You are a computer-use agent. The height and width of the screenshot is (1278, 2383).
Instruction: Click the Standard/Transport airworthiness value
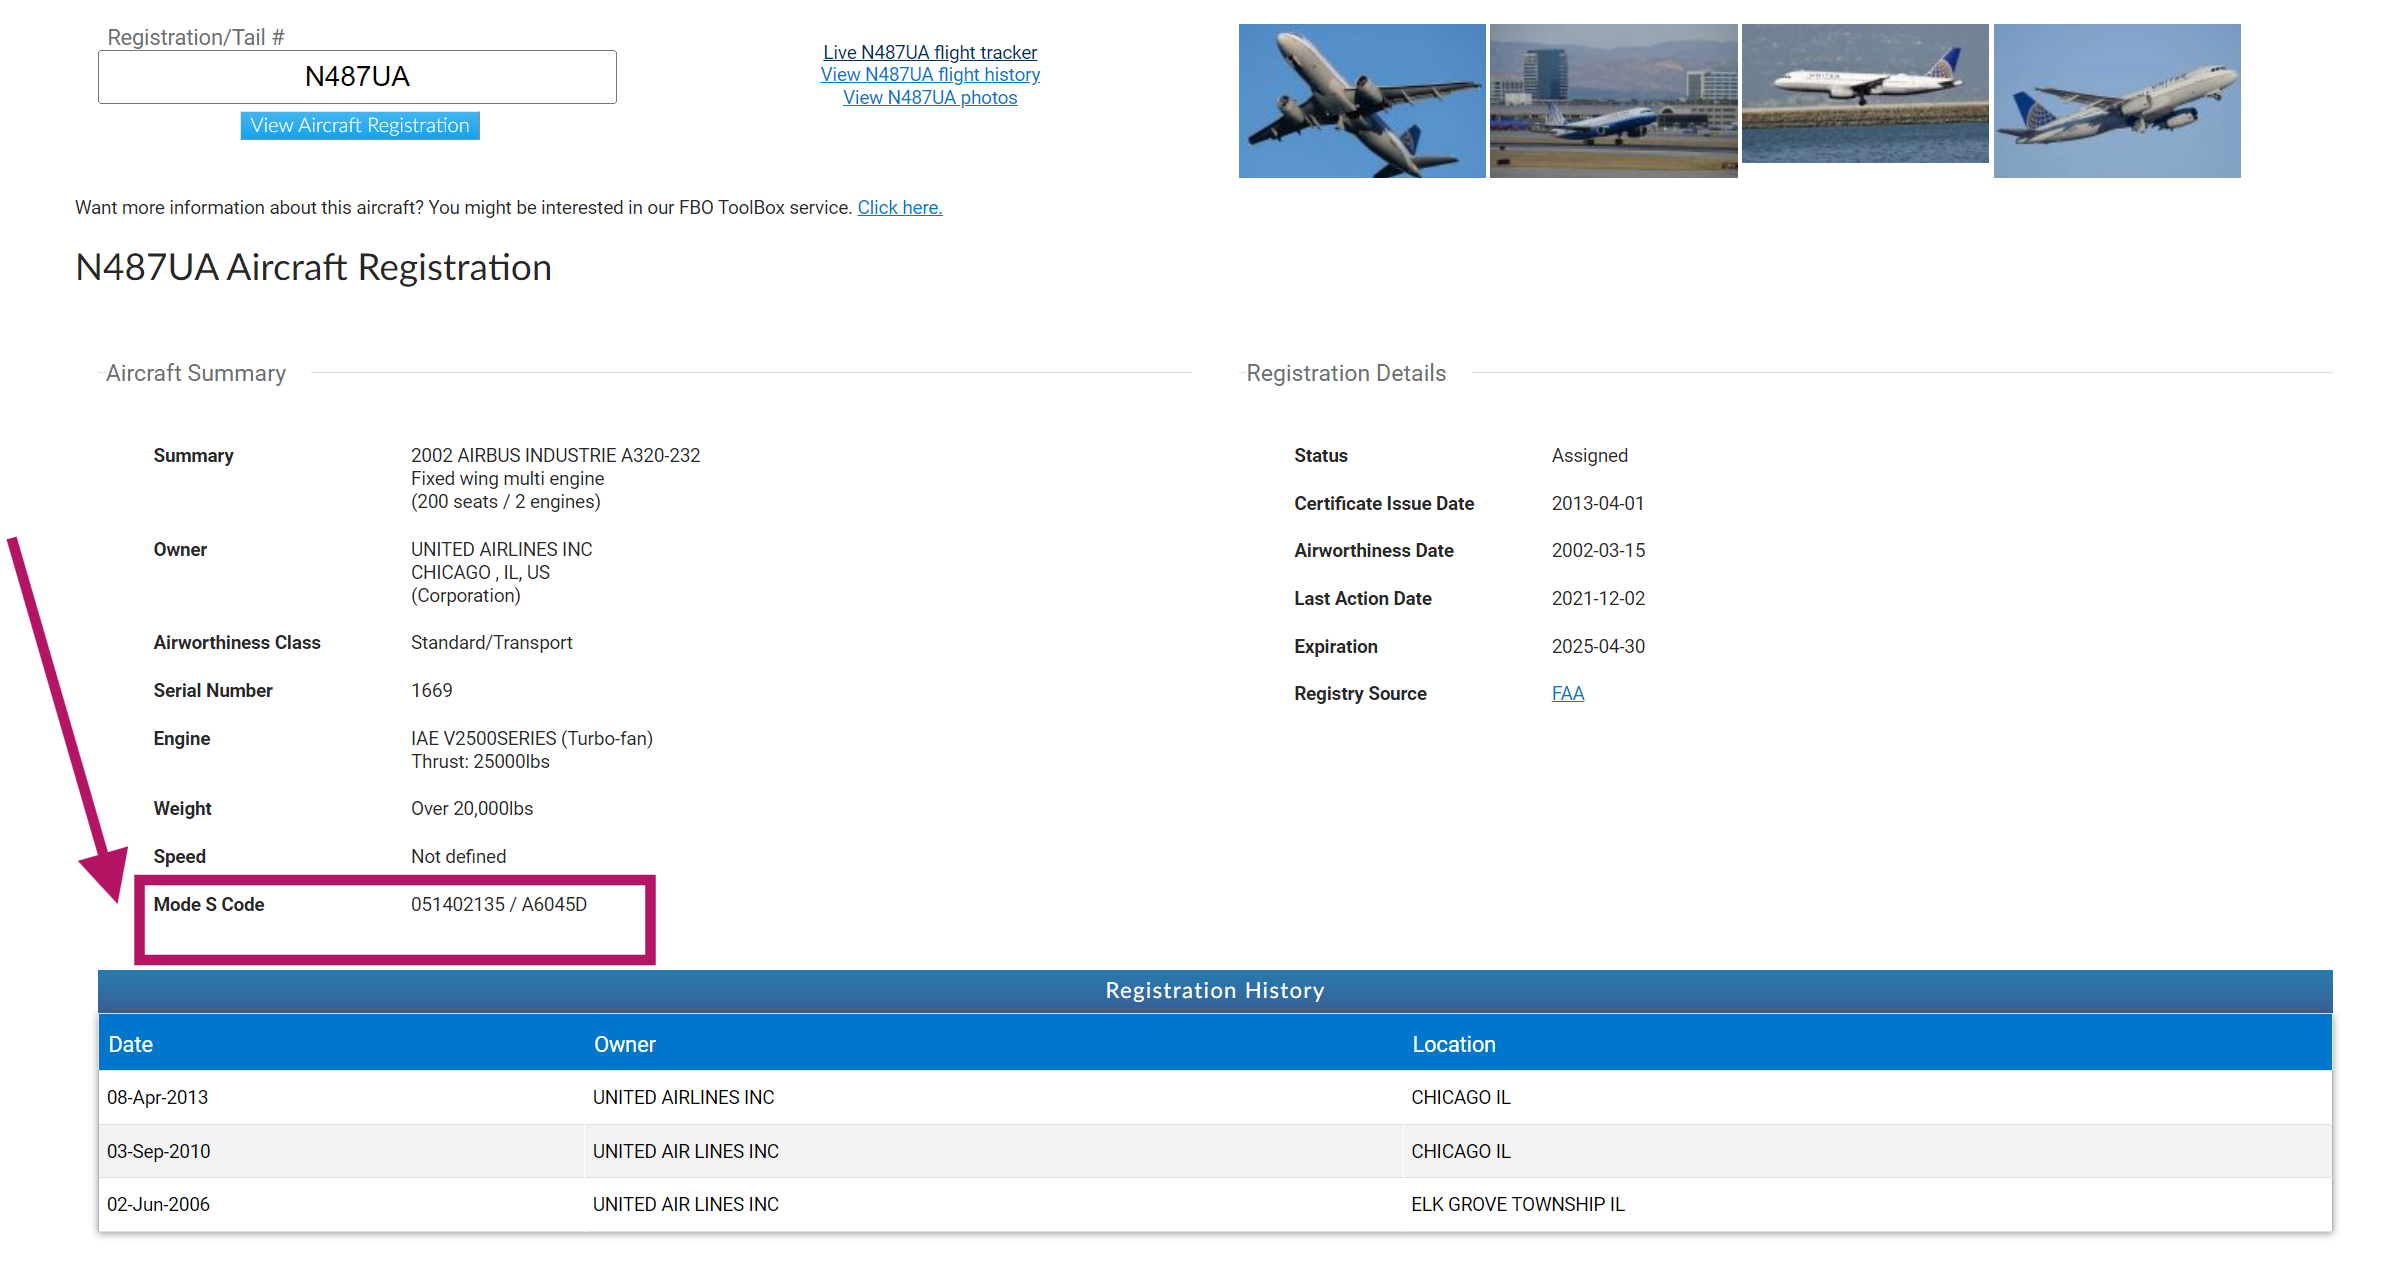pos(492,643)
